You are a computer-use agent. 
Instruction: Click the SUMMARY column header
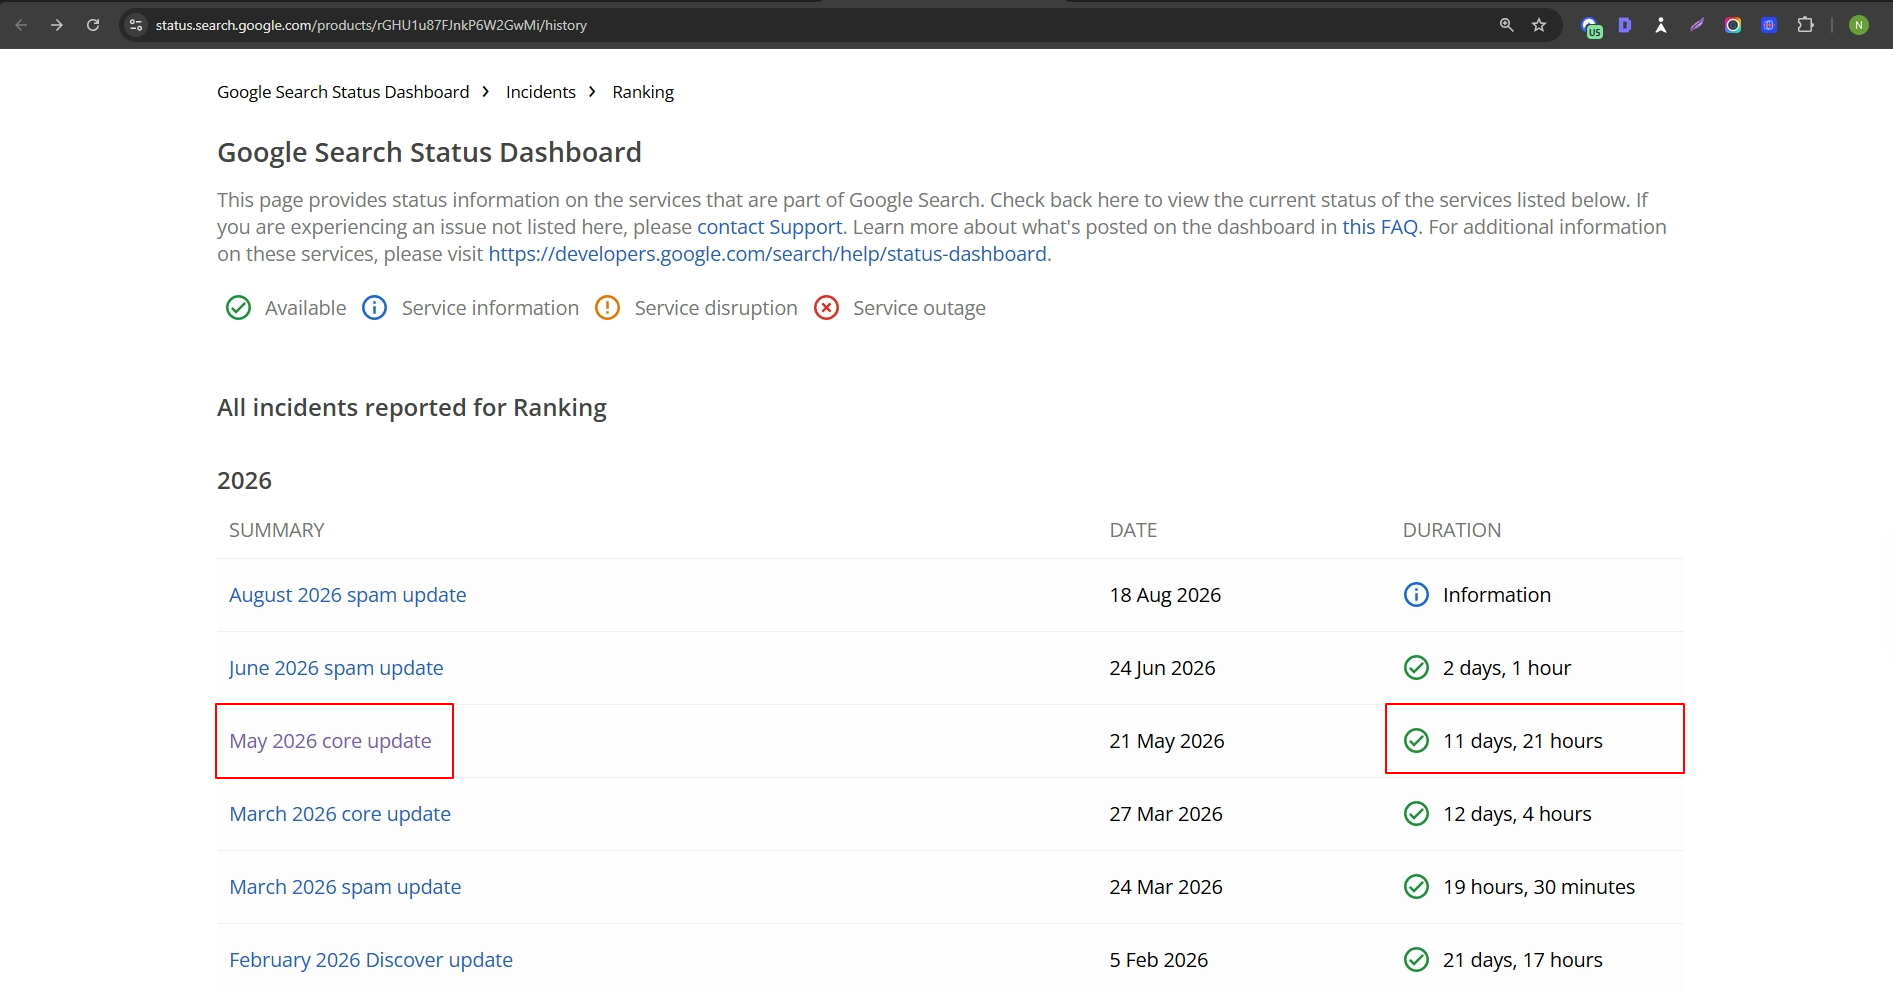[x=277, y=530]
